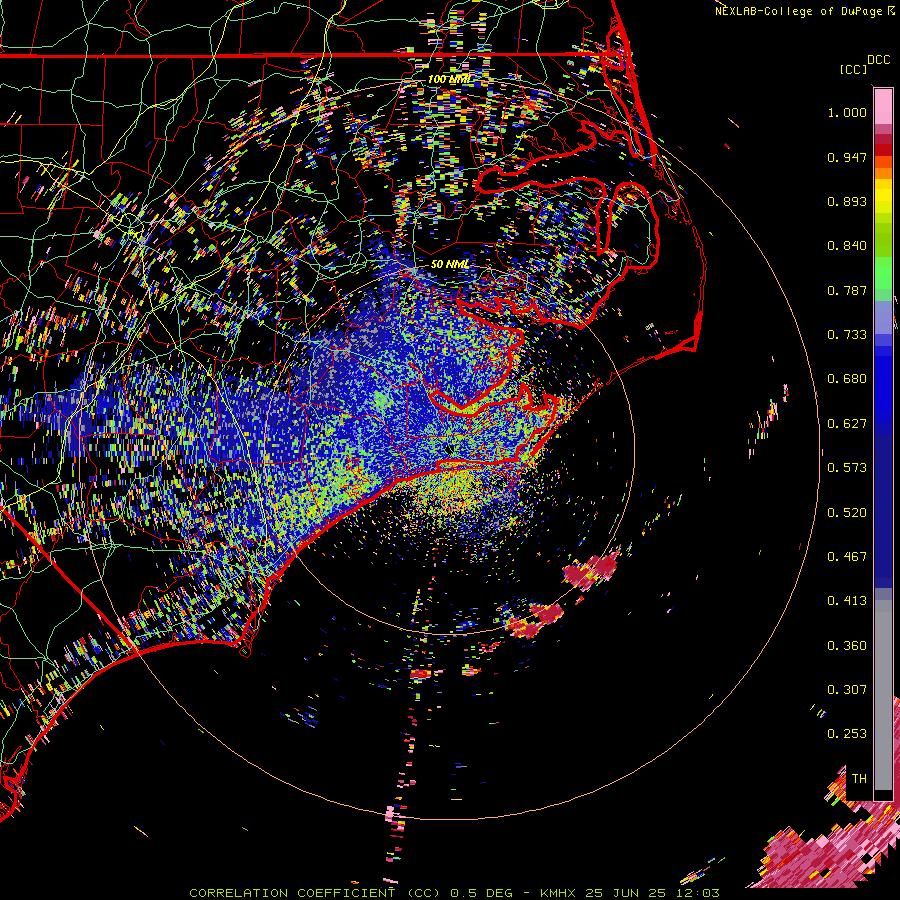Click the 50 NMI range ring label
The width and height of the screenshot is (900, 900).
pos(450,265)
